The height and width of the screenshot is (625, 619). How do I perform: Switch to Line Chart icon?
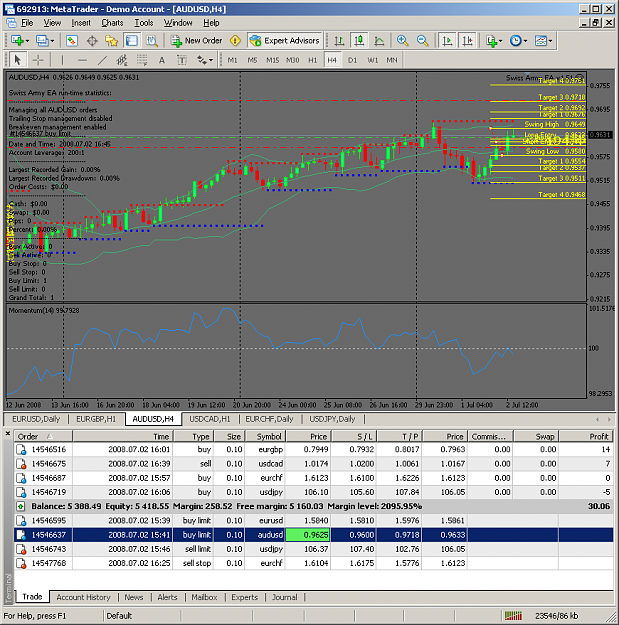tap(379, 41)
